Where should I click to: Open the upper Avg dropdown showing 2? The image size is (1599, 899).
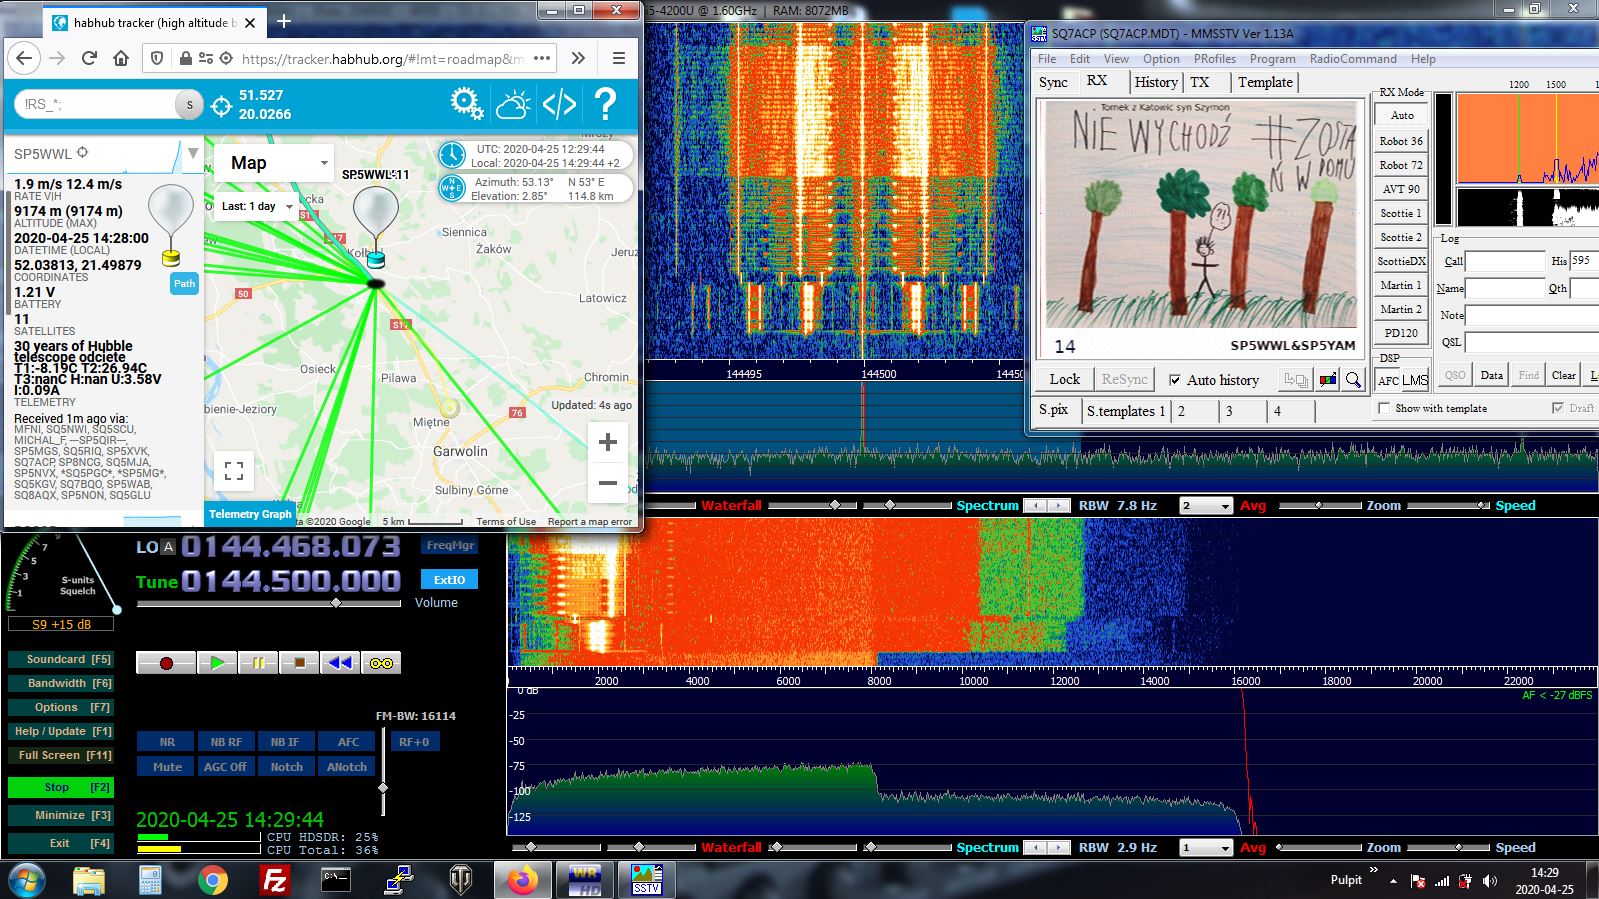[x=1206, y=506]
